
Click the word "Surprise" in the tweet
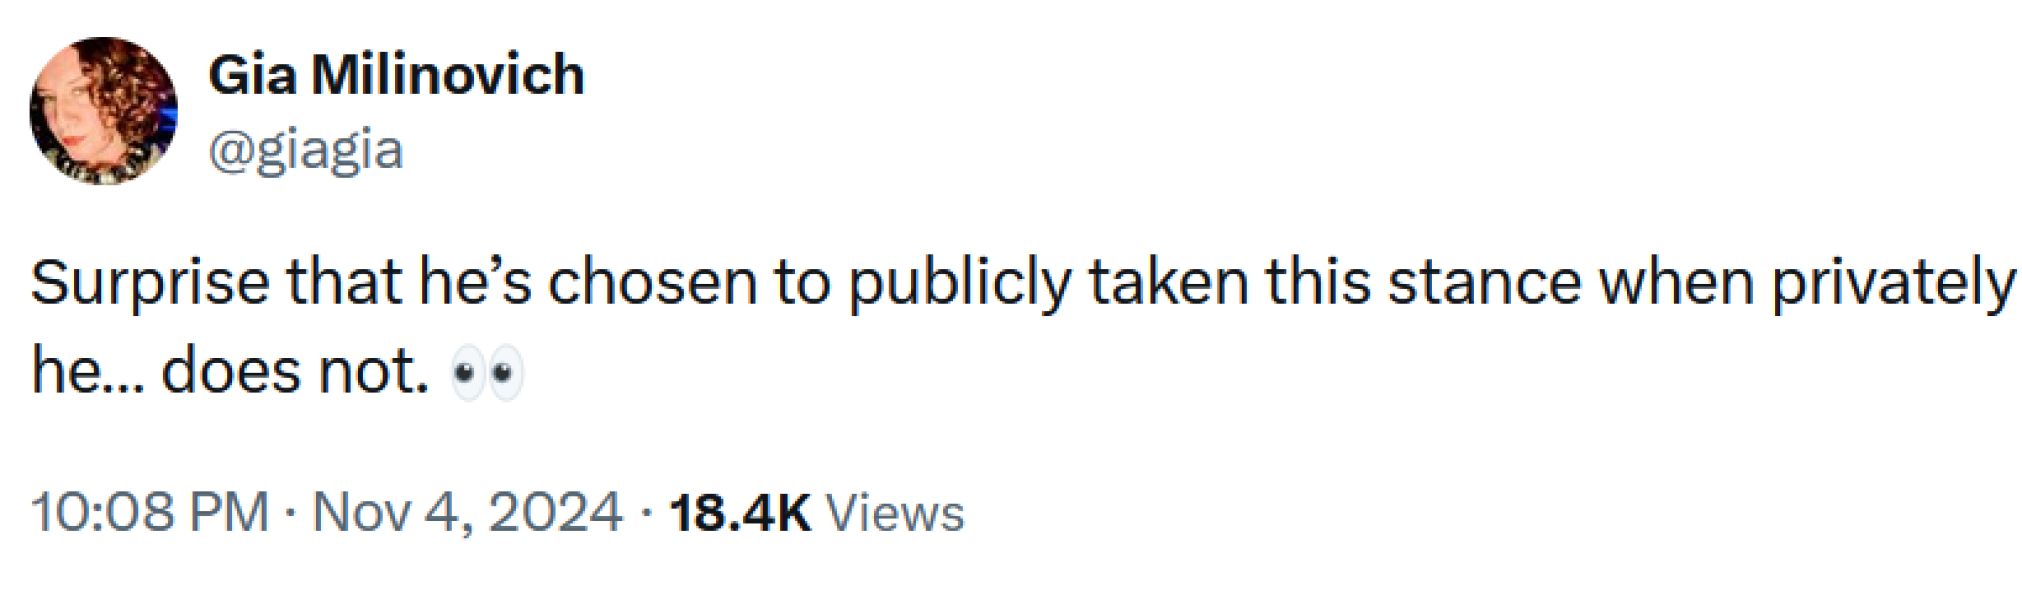[150, 283]
